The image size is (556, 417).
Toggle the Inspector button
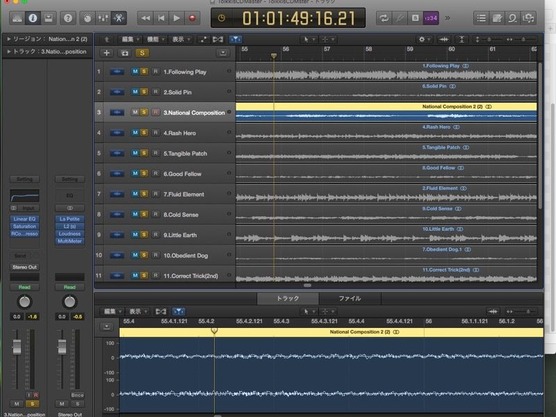tap(33, 18)
